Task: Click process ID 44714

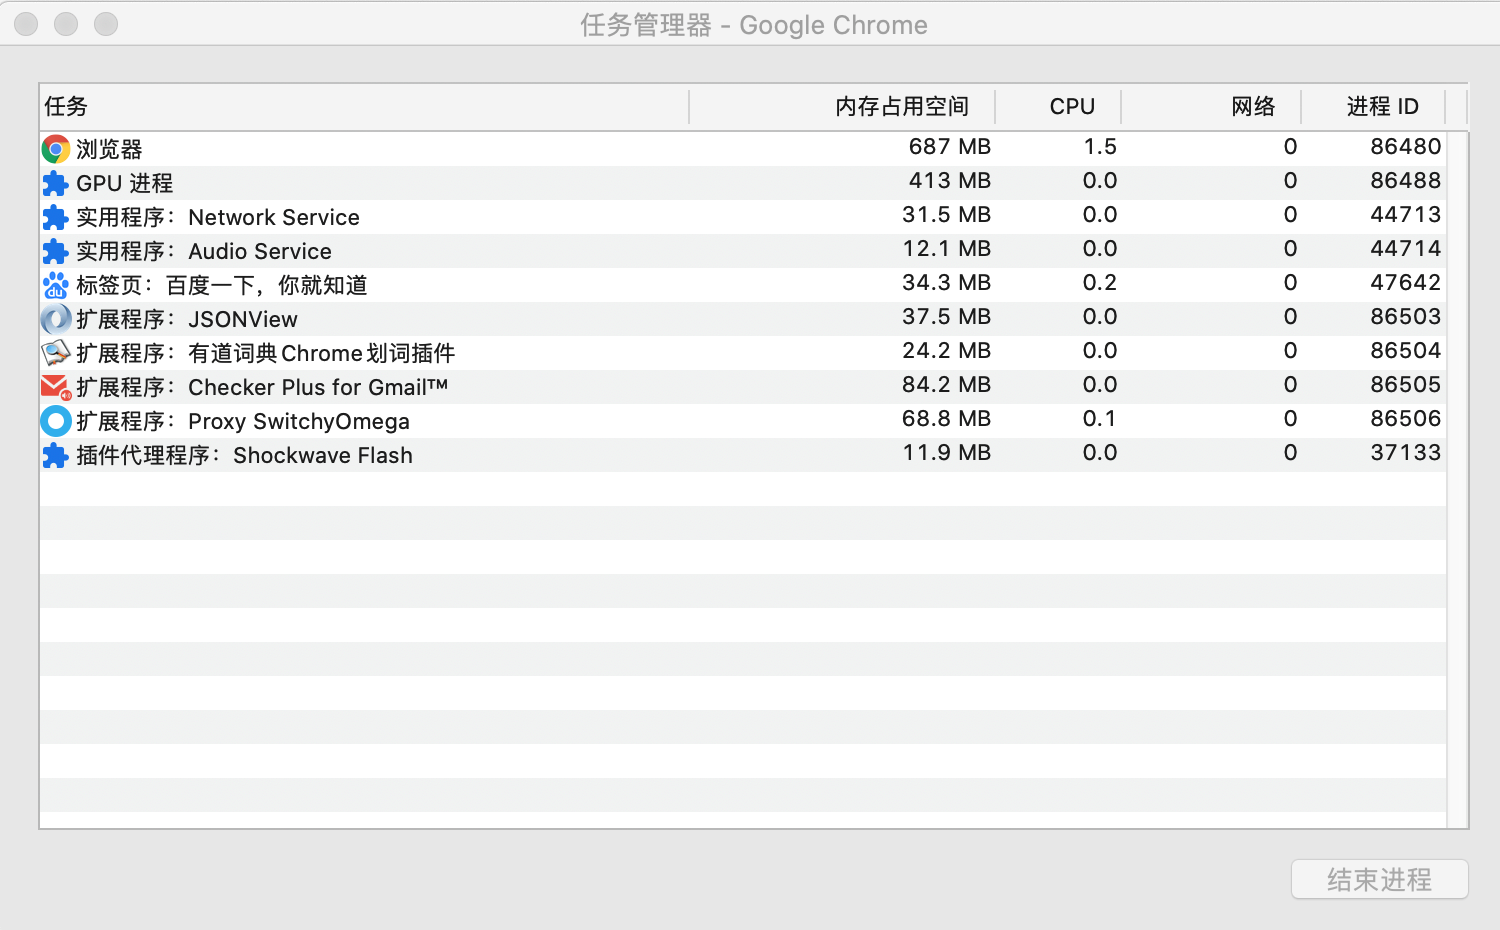Action: (1406, 249)
